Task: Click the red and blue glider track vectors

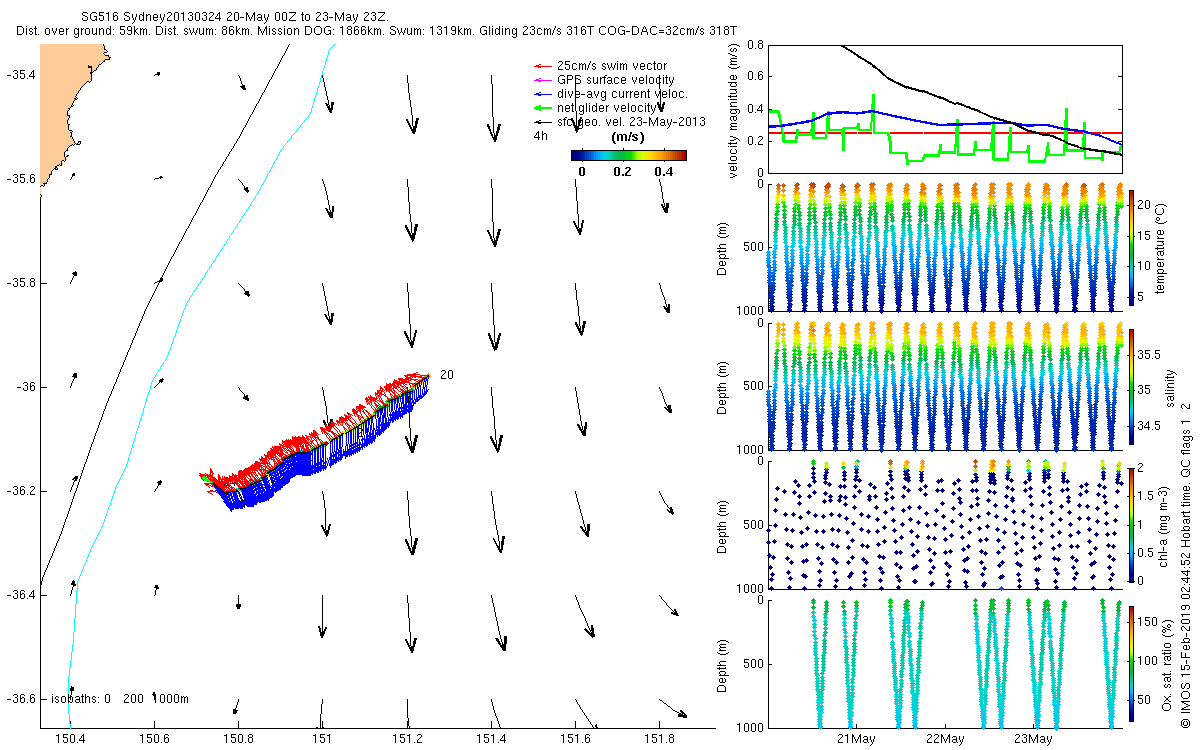Action: 315,442
